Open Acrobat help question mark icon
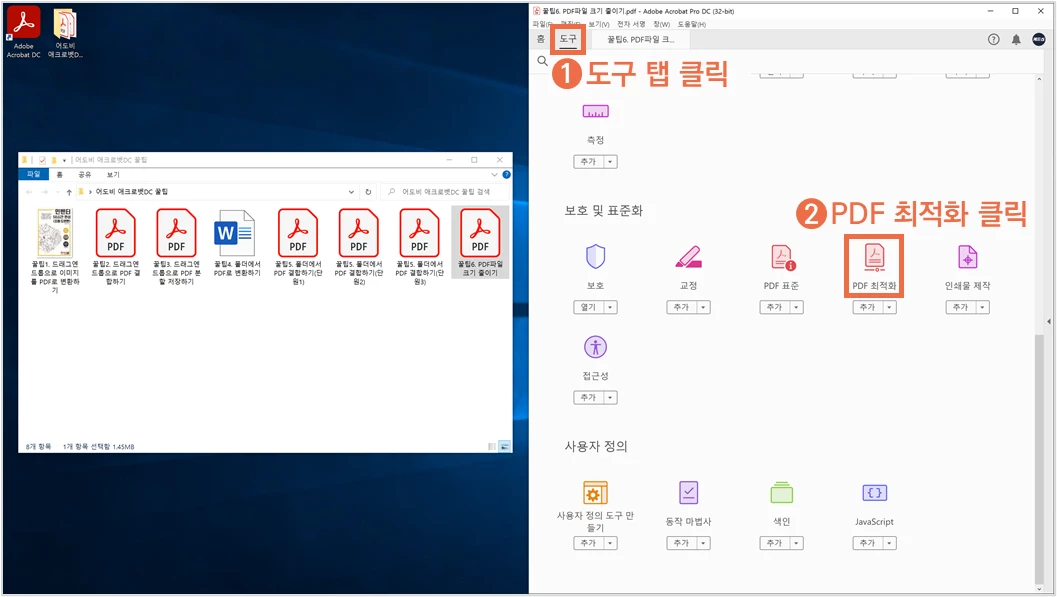 [994, 39]
